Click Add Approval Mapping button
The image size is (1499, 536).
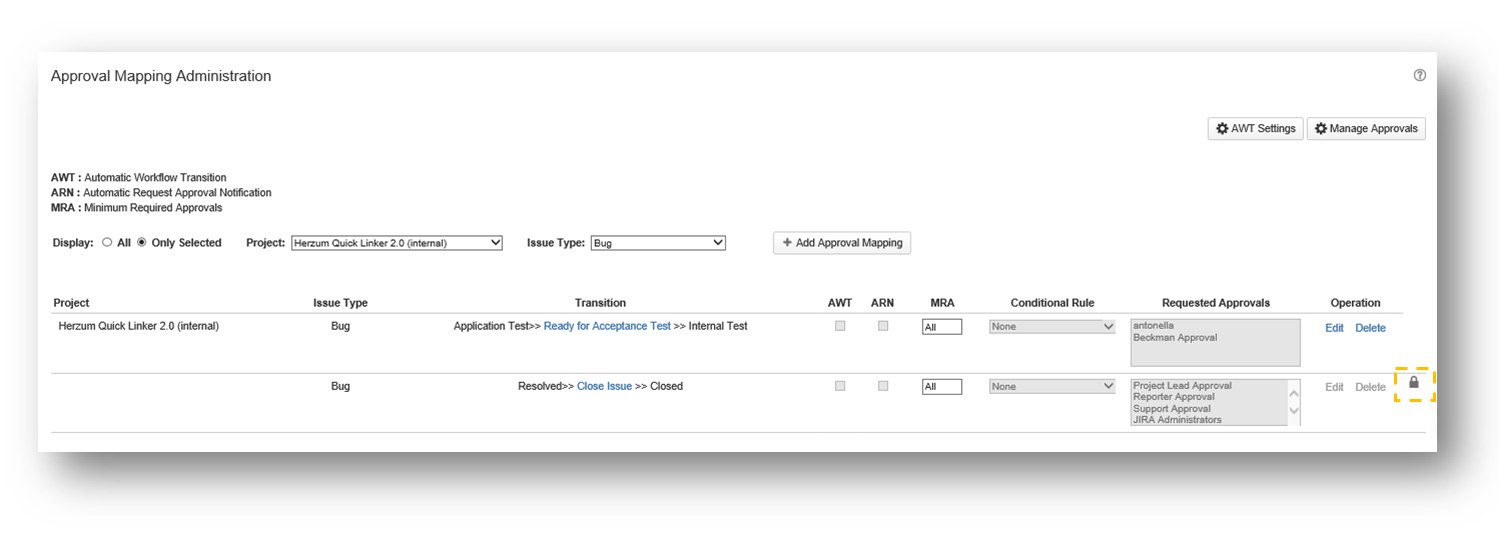click(x=841, y=243)
